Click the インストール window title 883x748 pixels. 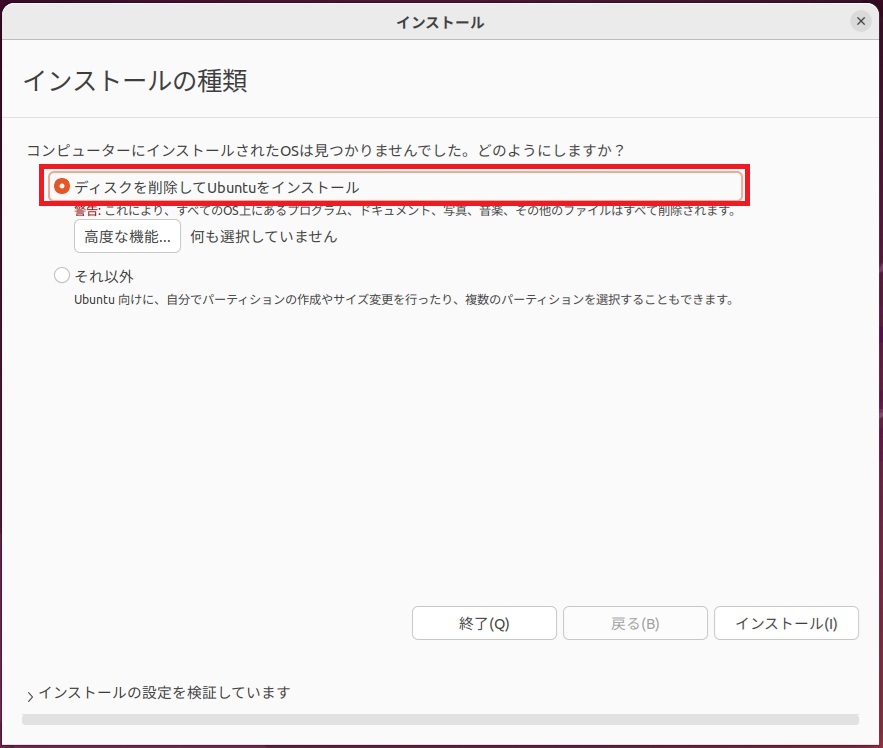[440, 23]
